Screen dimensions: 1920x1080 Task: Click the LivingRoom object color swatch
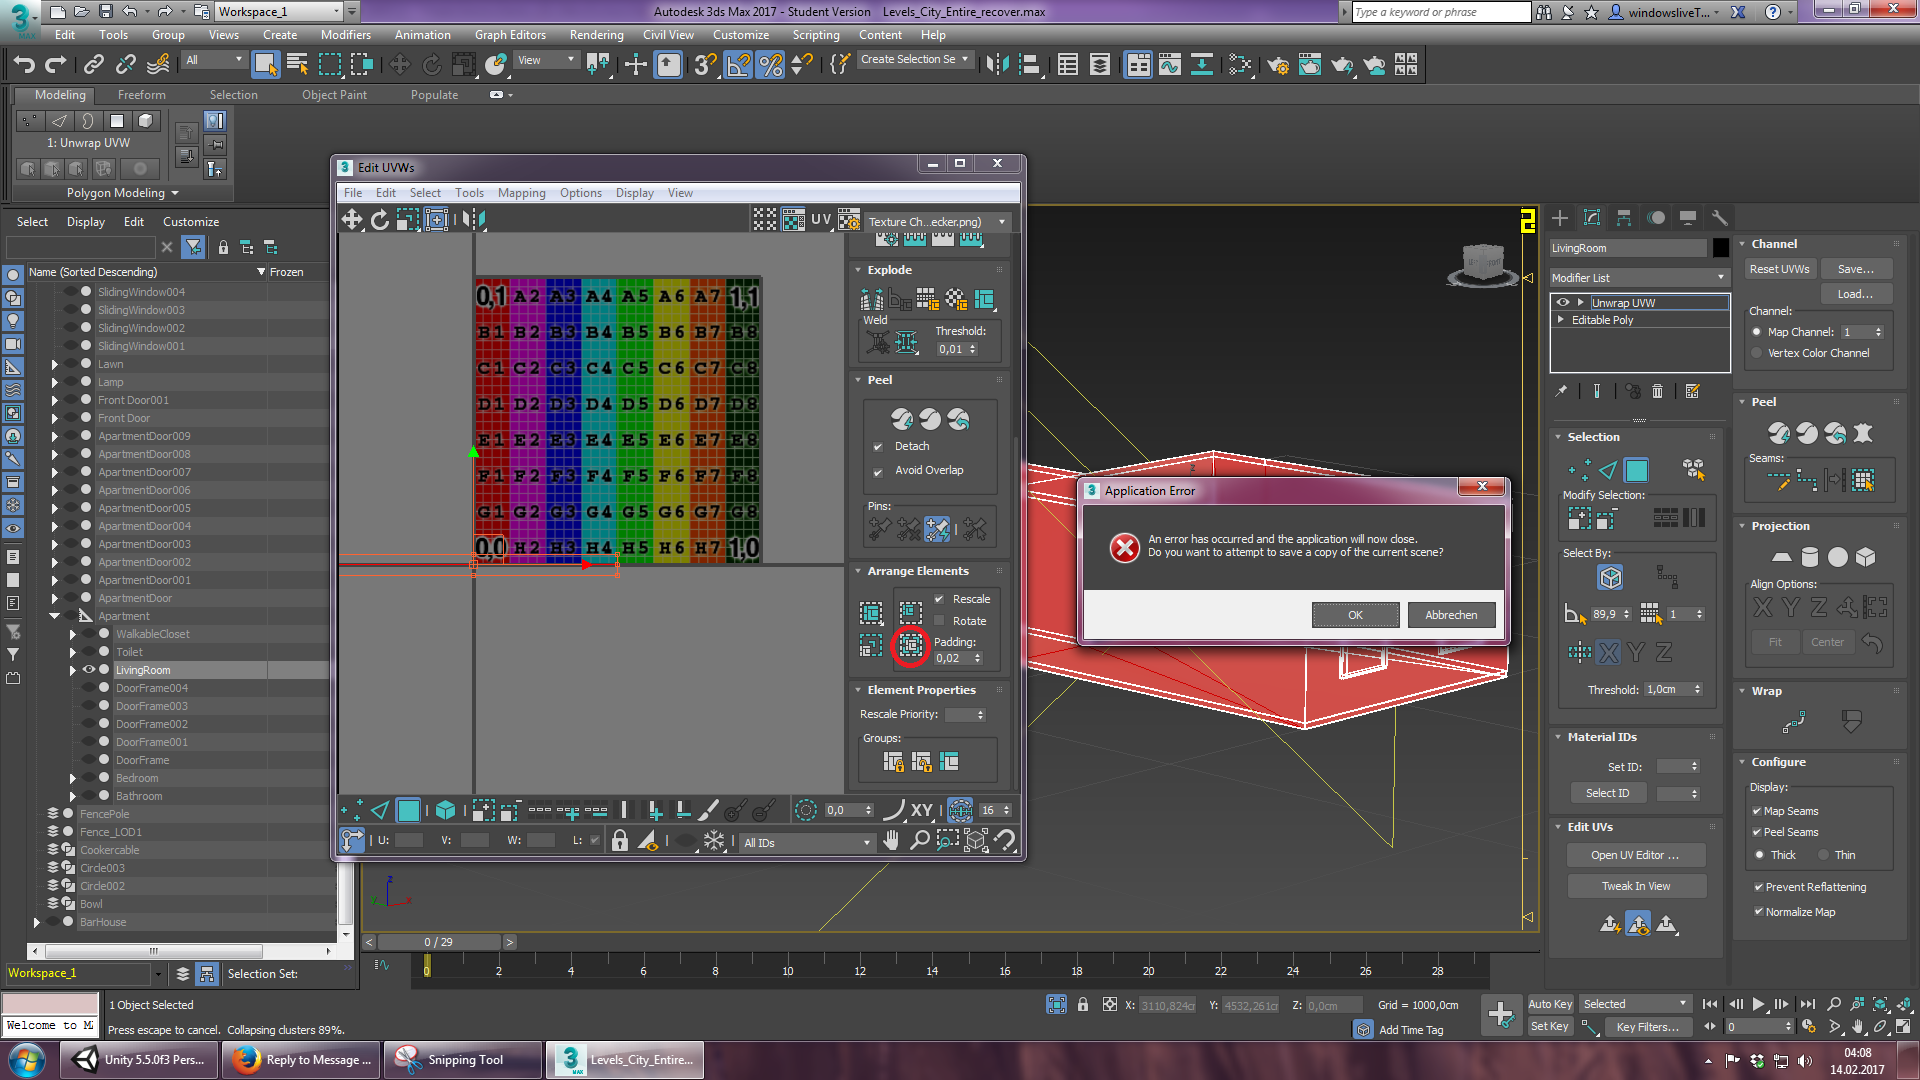tap(1720, 248)
